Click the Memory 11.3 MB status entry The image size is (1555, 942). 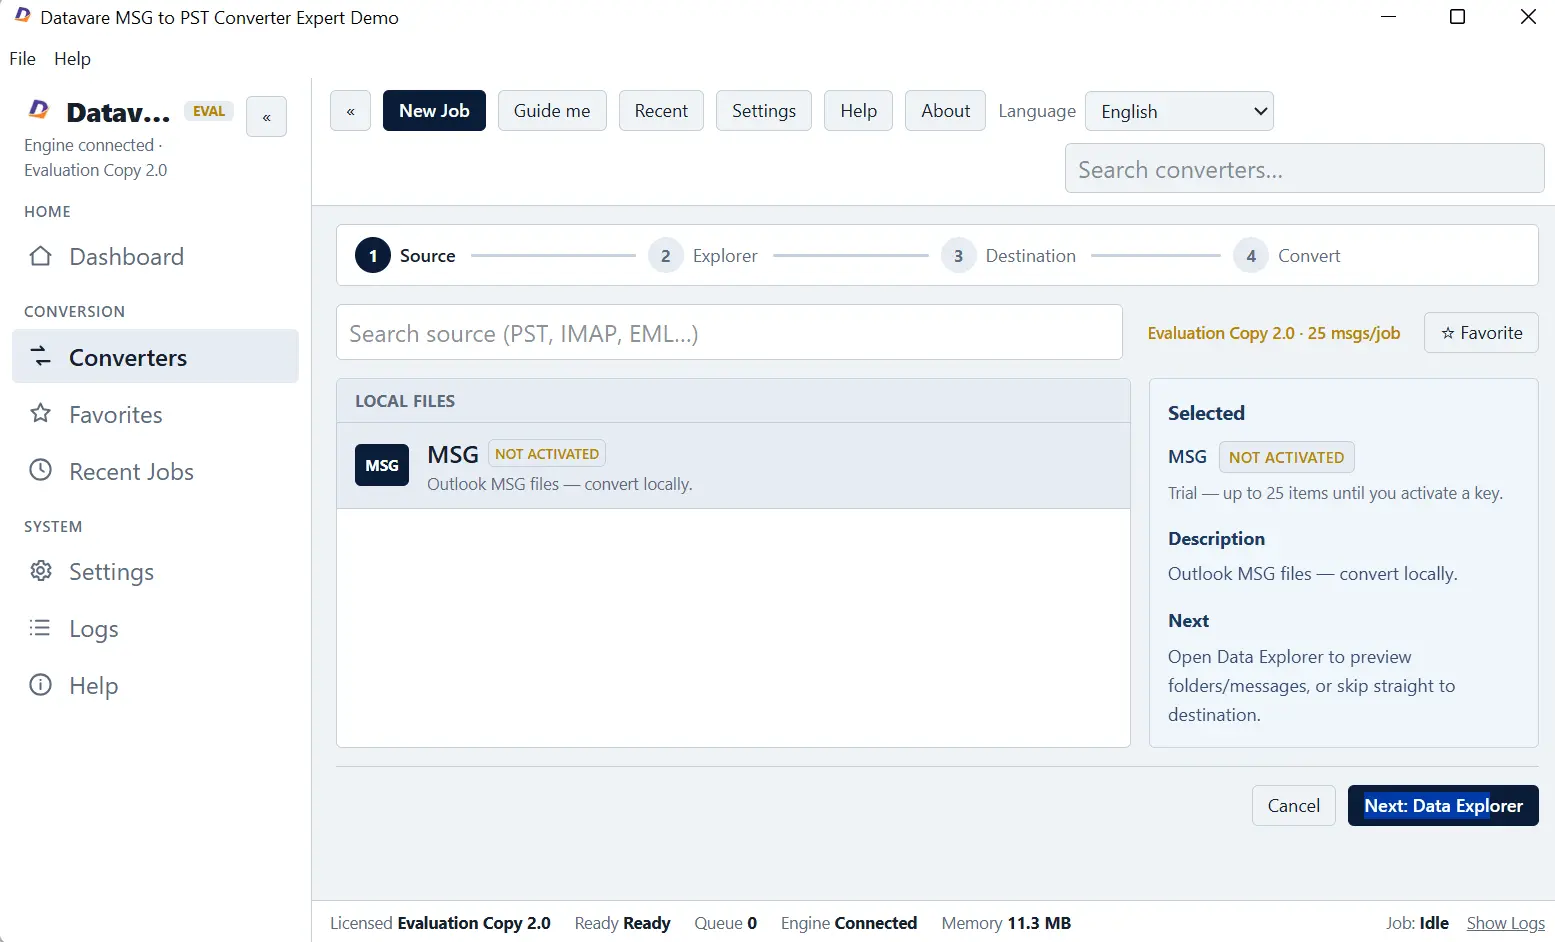1006,923
